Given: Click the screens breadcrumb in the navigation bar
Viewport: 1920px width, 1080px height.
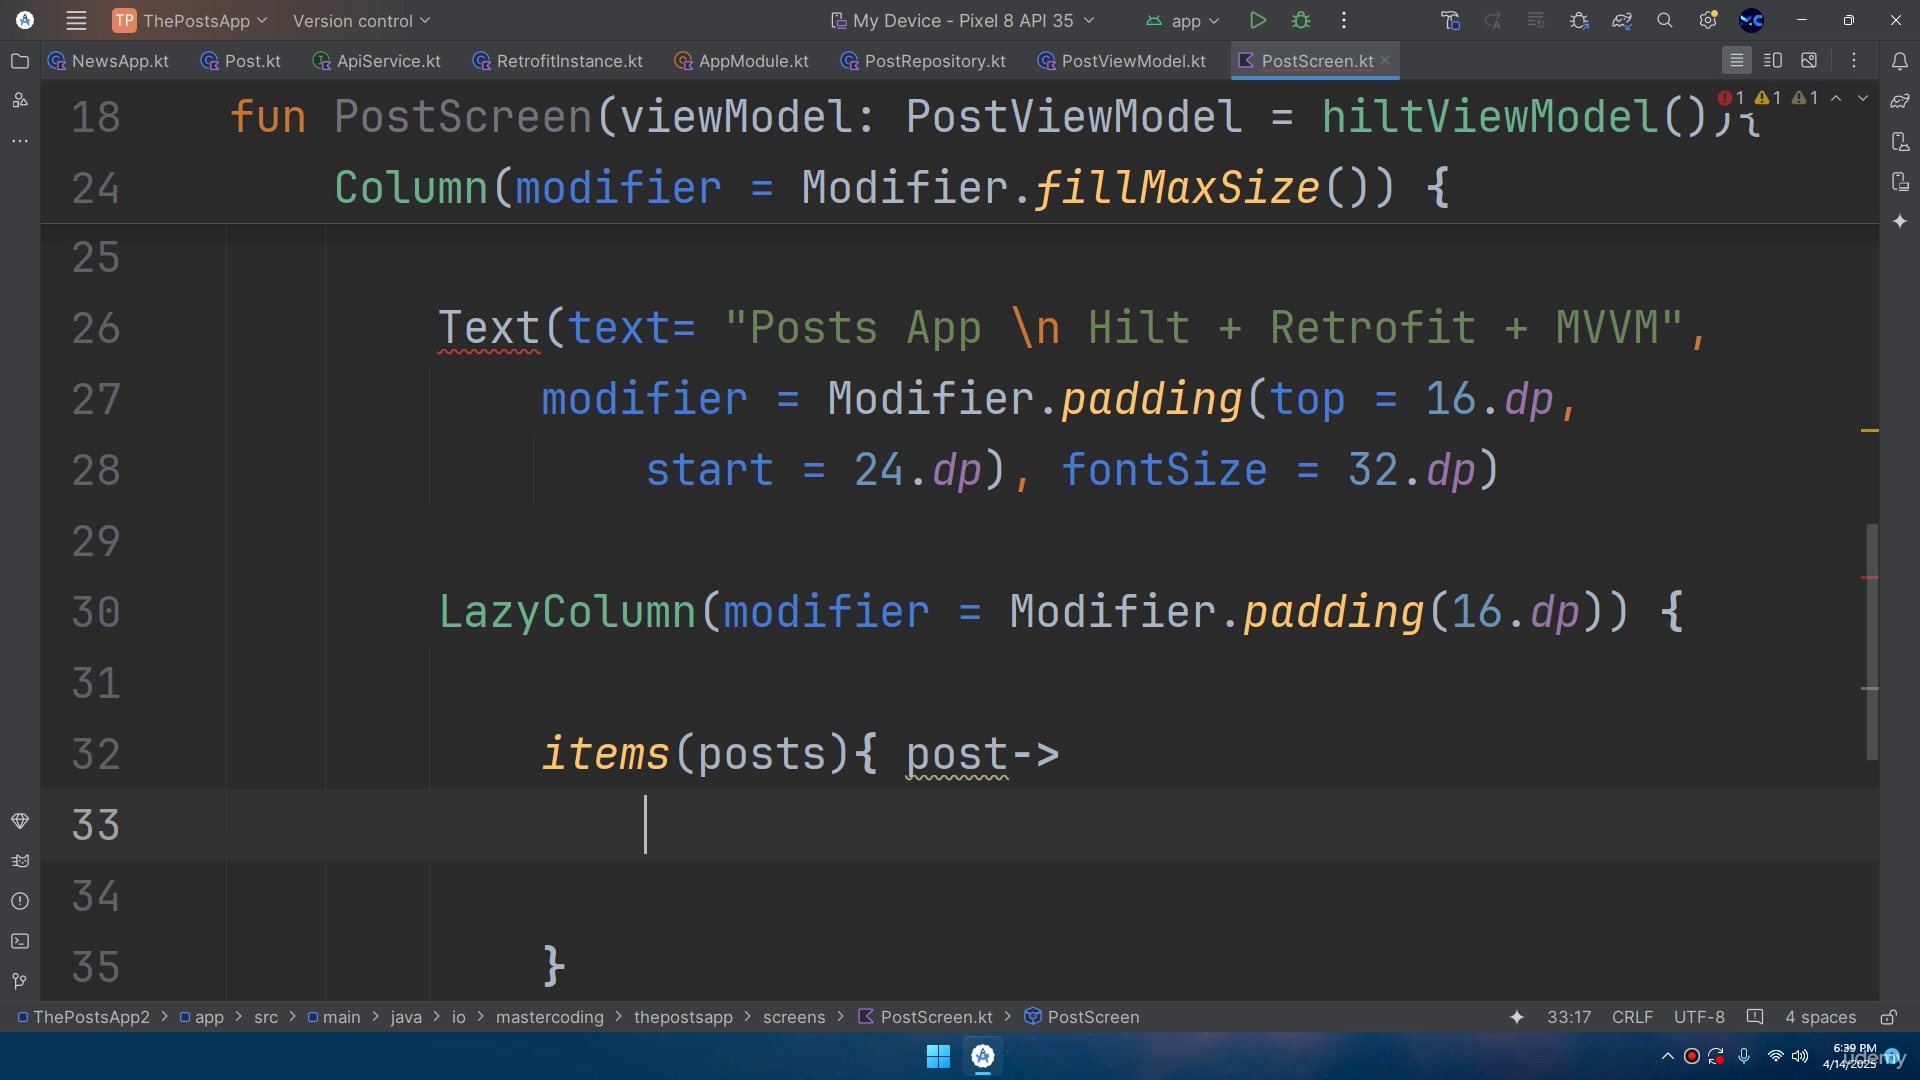Looking at the screenshot, I should 794,1017.
